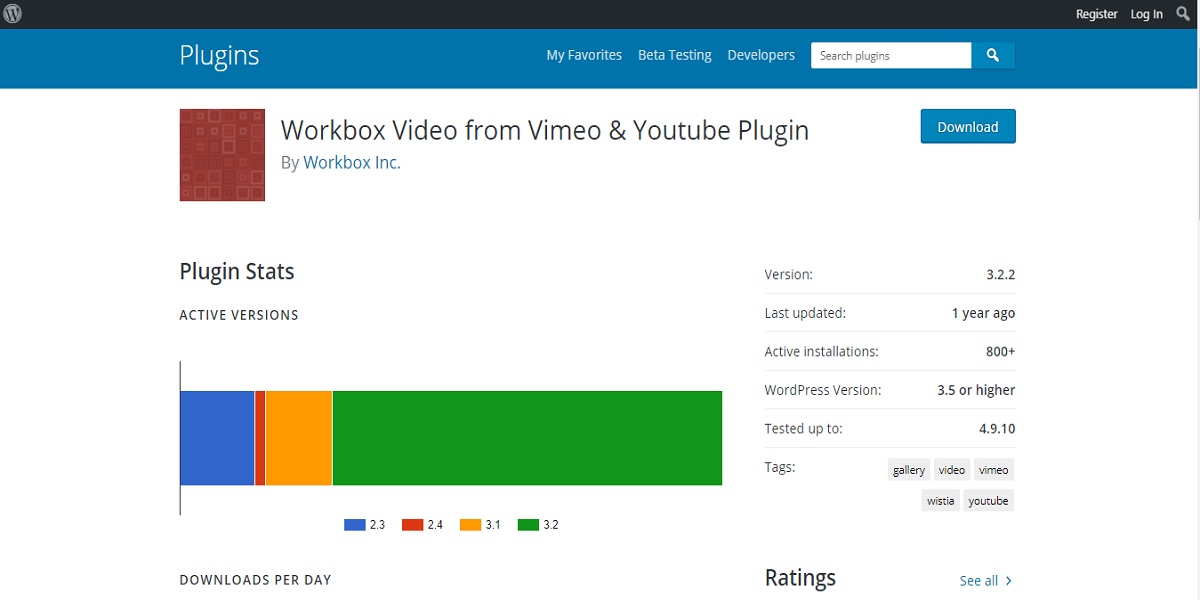Screen dimensions: 1200x600
Task: Click the '4.9.10' tested value
Action: tap(997, 429)
